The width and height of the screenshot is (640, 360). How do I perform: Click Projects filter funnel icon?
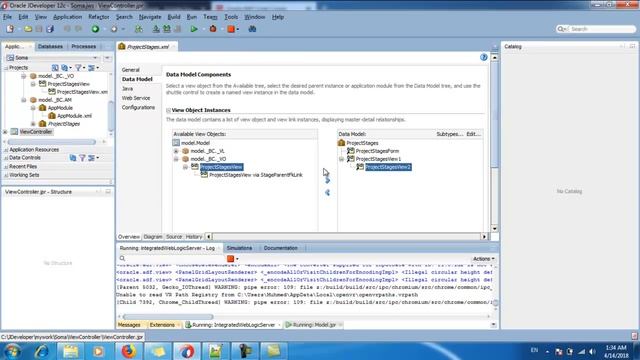point(78,68)
